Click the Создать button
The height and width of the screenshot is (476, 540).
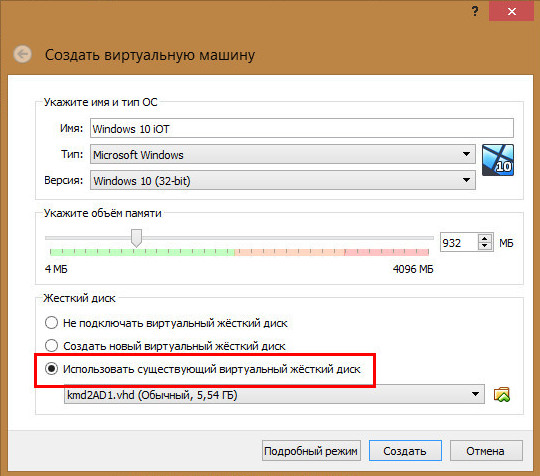[x=405, y=451]
